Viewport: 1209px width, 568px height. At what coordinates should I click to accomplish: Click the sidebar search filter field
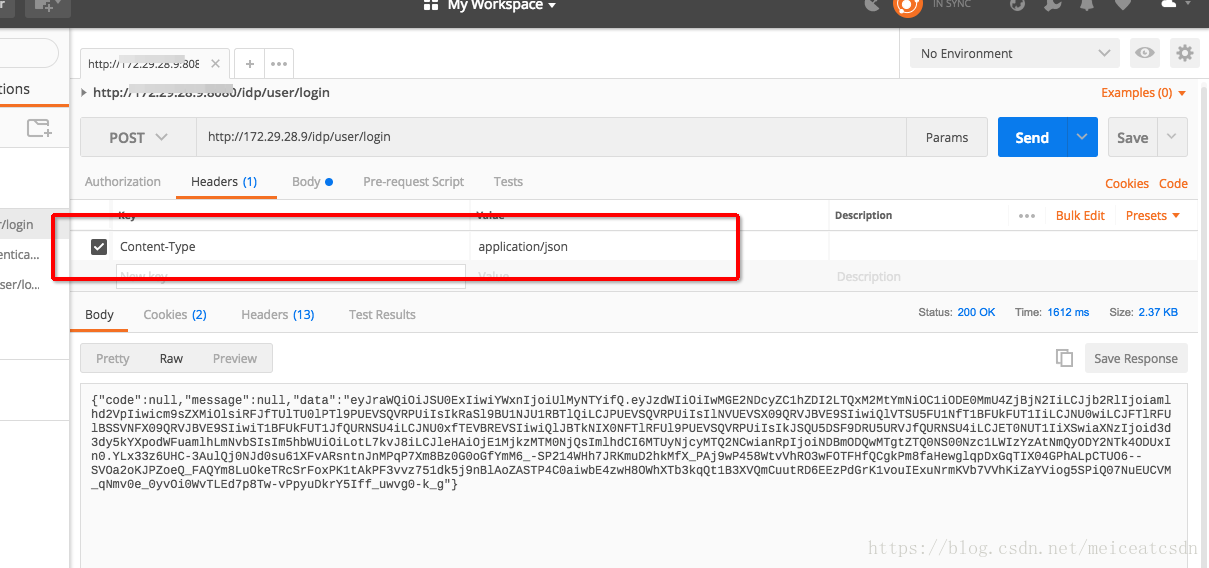click(x=28, y=53)
